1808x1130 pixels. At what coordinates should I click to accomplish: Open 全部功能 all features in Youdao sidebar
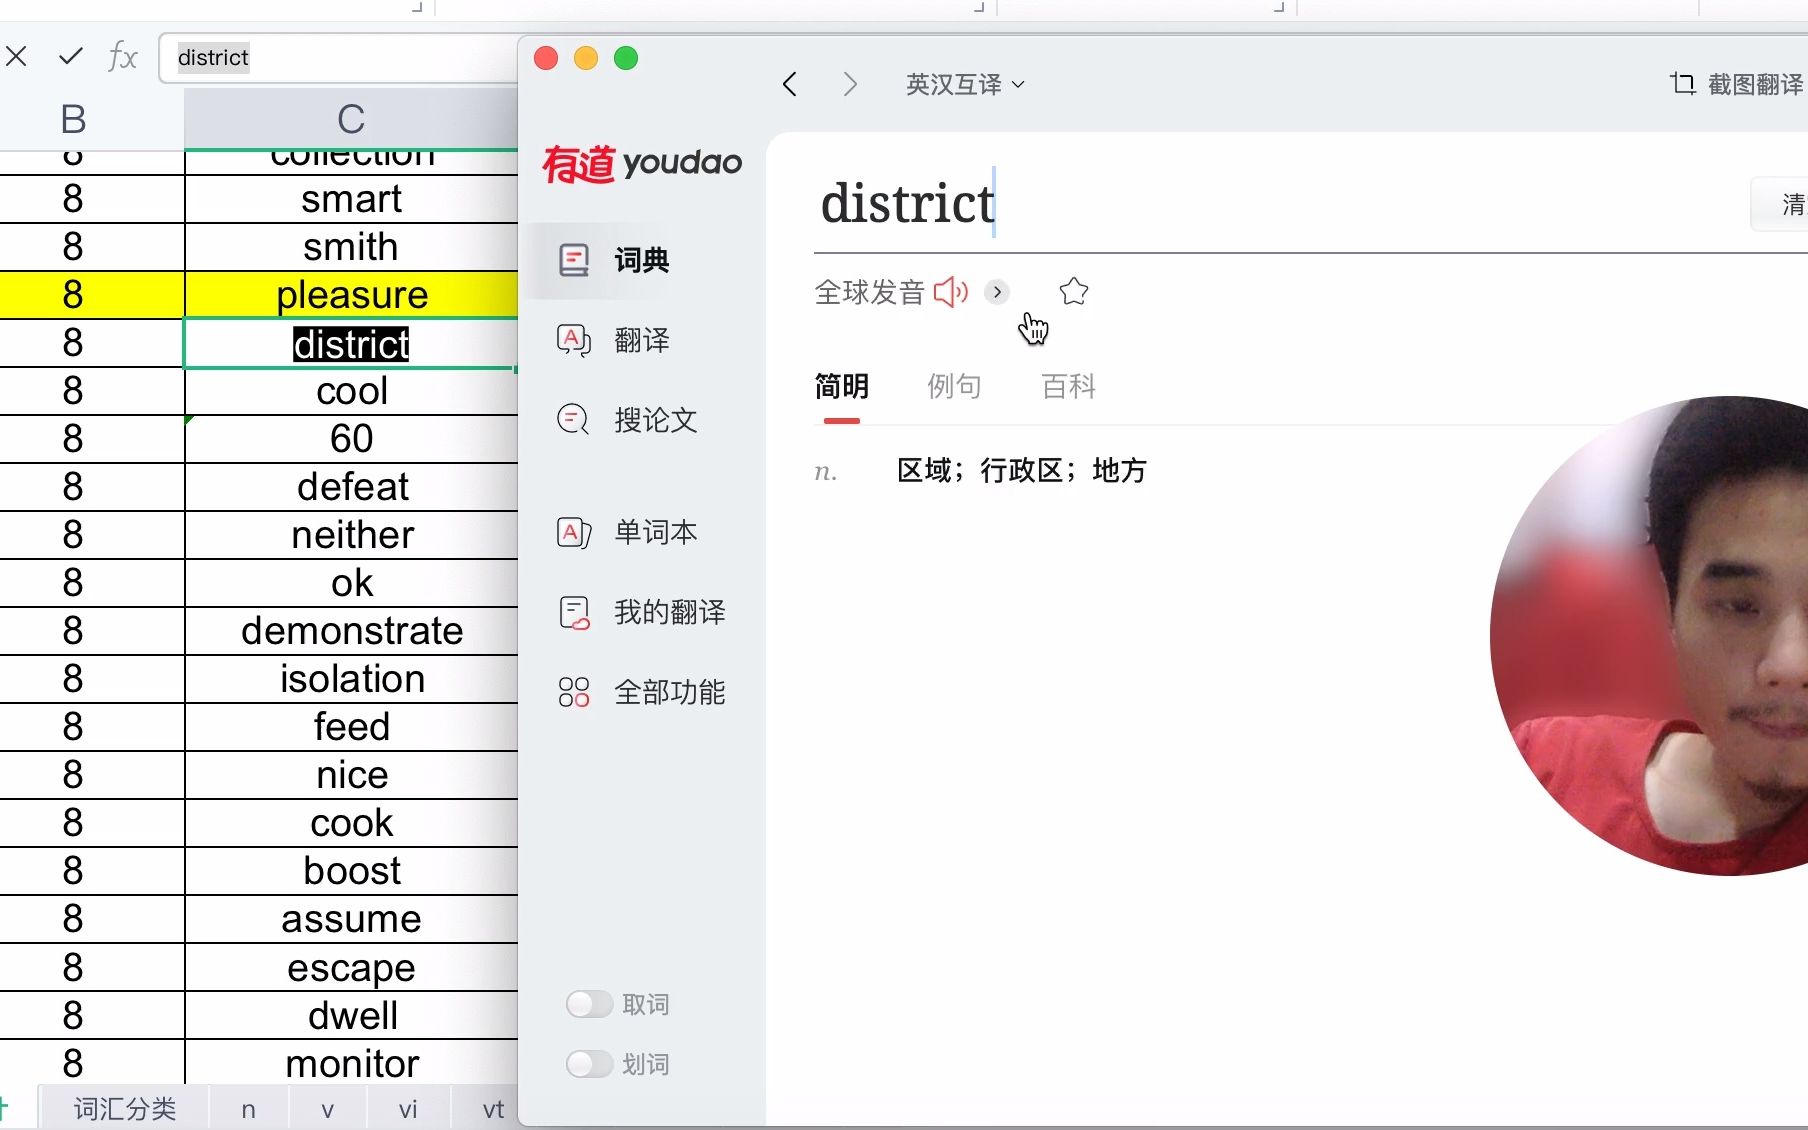641,692
